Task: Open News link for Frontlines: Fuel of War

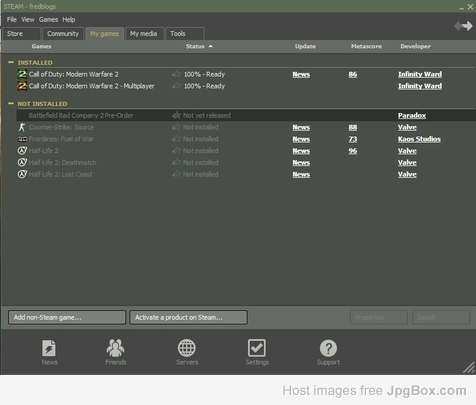Action: [301, 139]
